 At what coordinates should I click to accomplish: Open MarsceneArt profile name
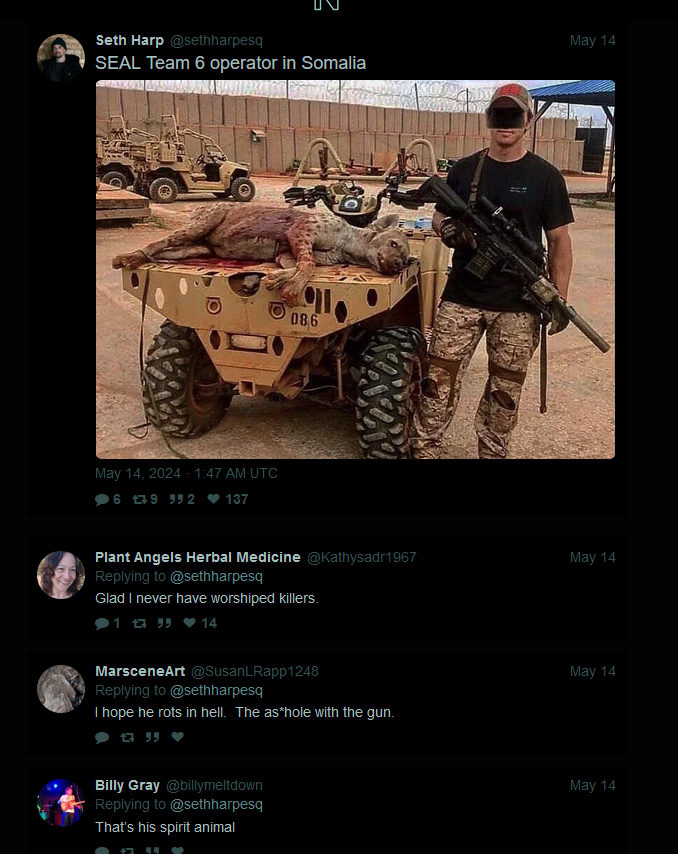[x=140, y=671]
